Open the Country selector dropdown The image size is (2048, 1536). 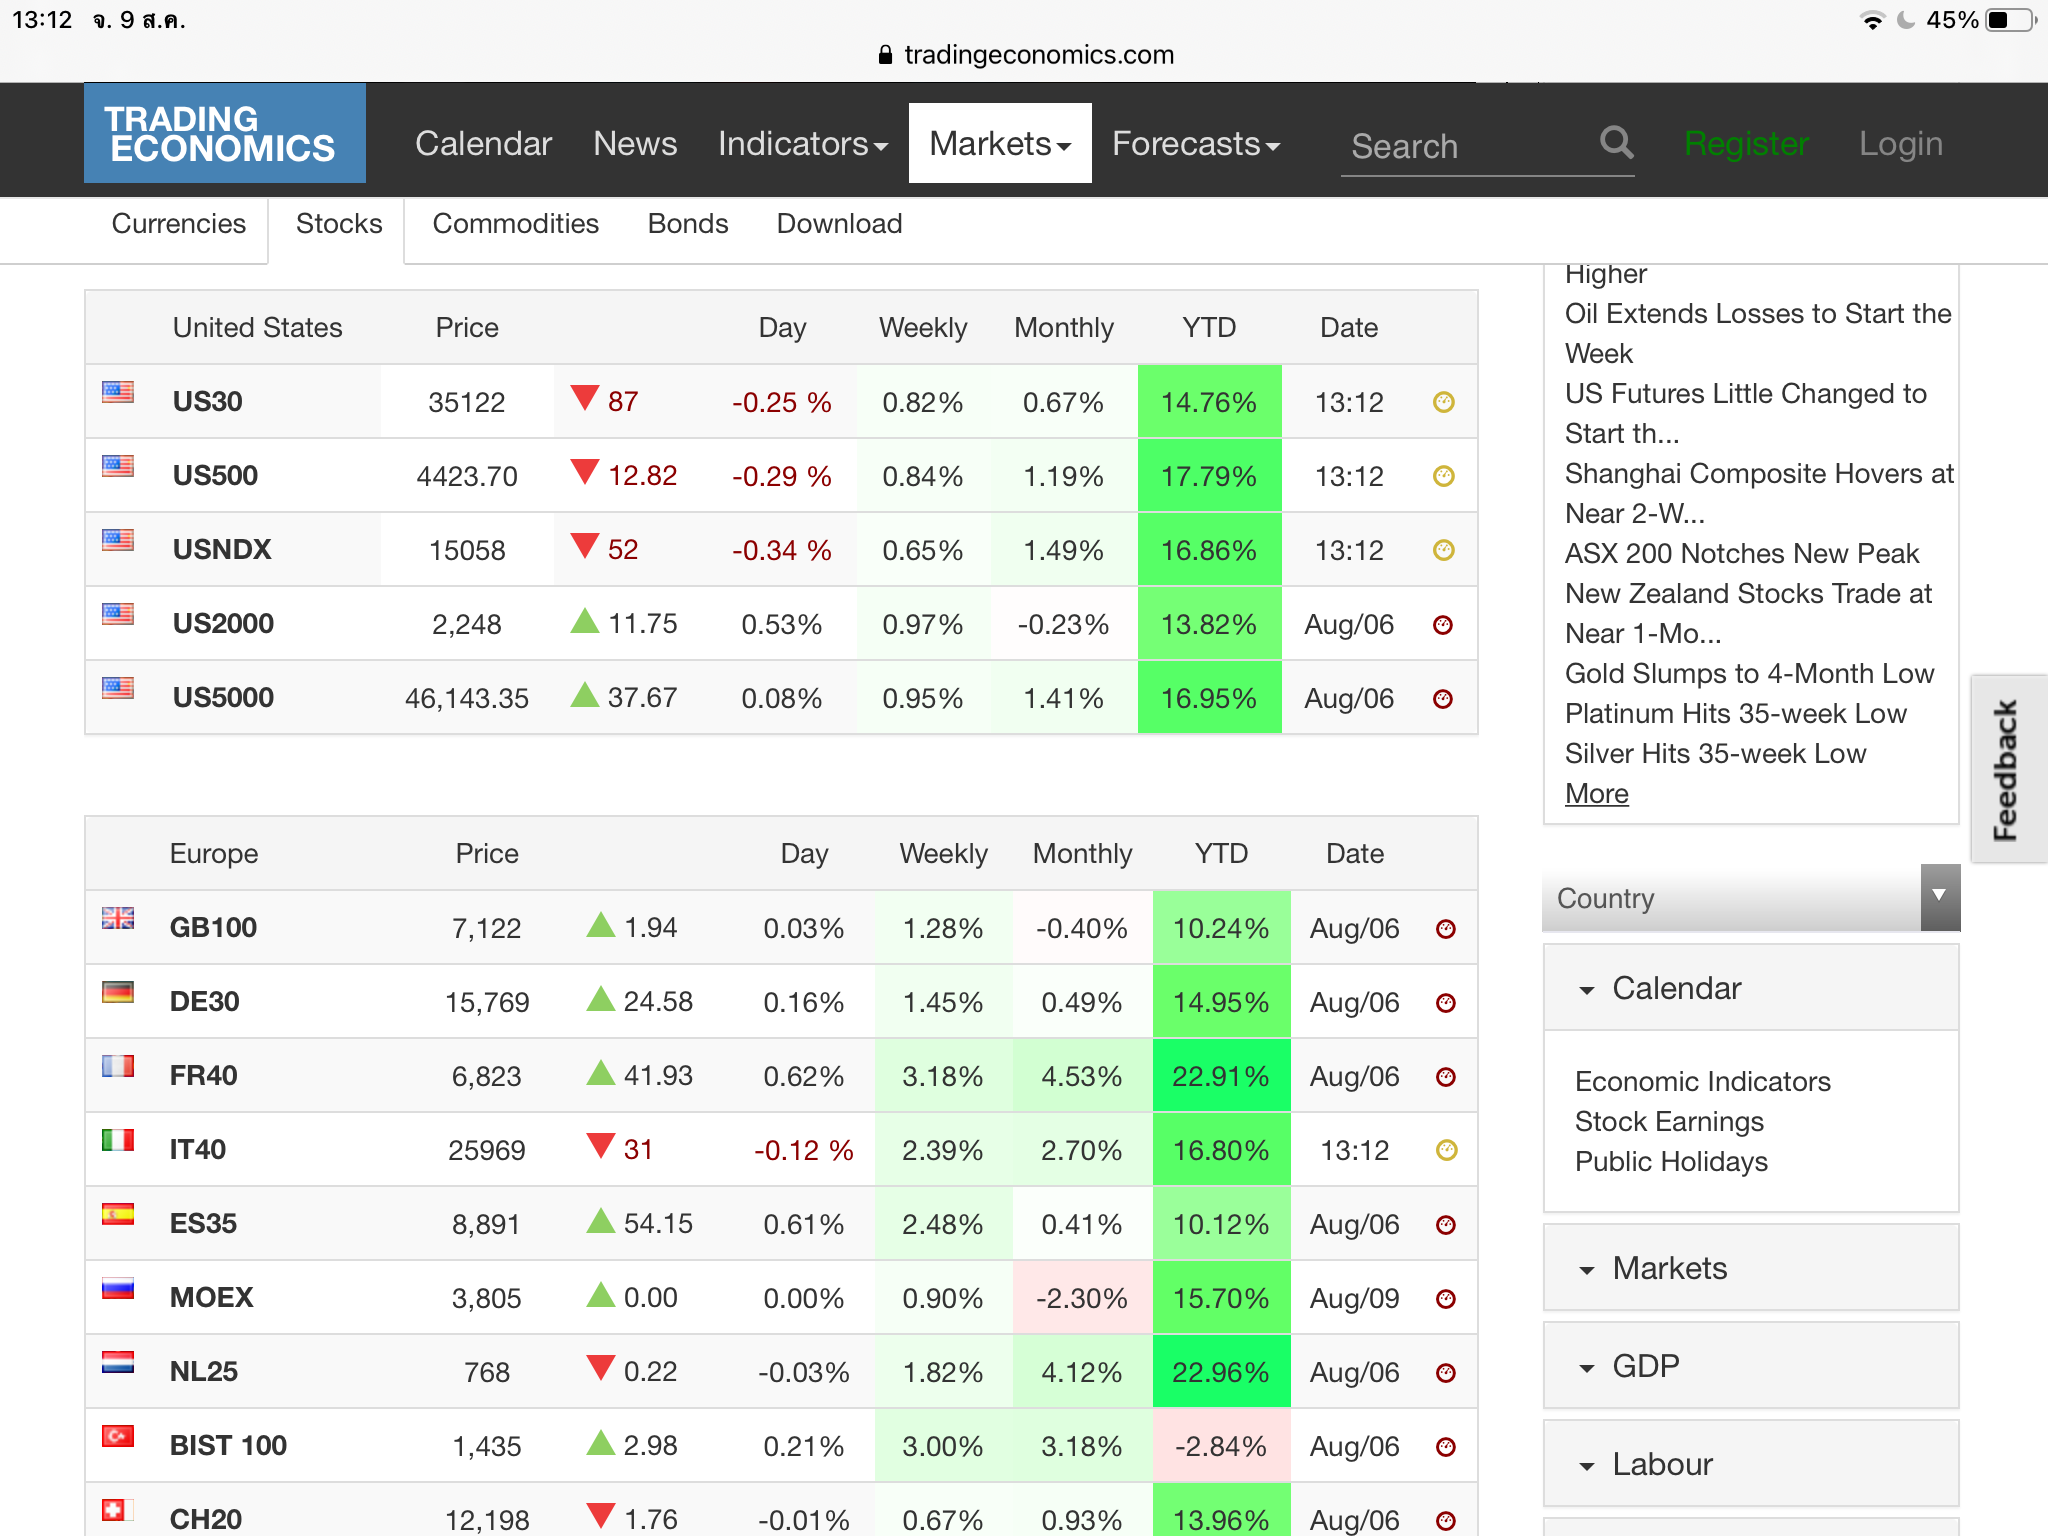[x=1751, y=898]
